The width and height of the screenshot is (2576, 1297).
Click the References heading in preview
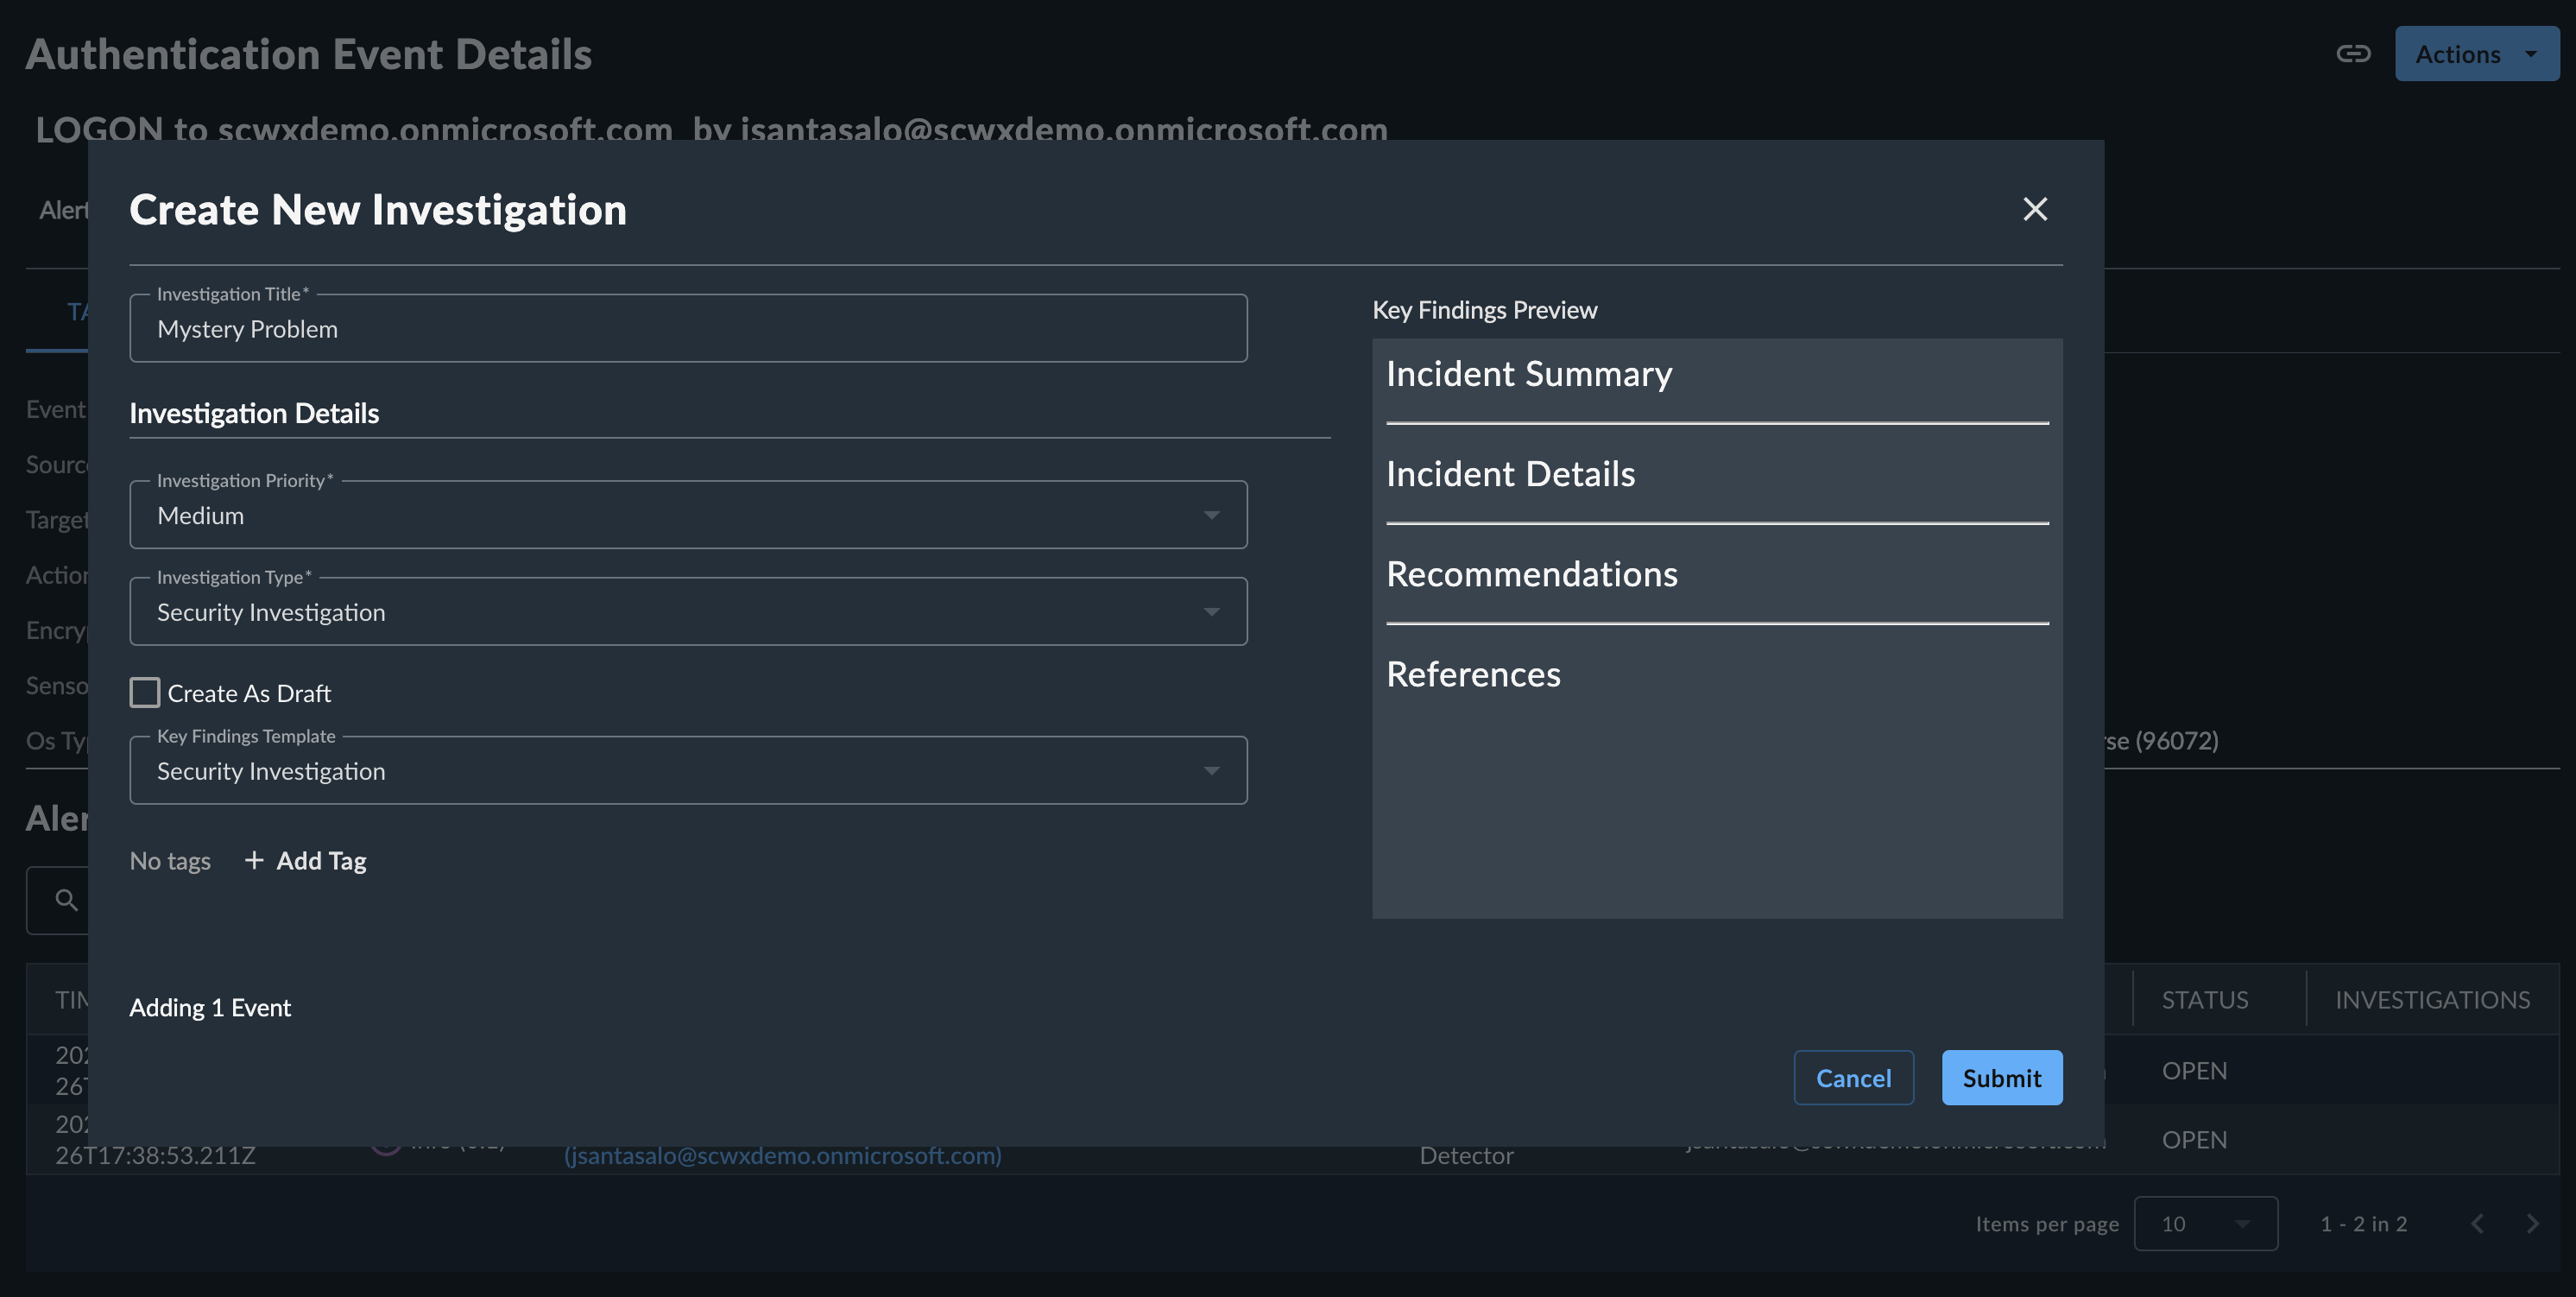click(x=1473, y=674)
